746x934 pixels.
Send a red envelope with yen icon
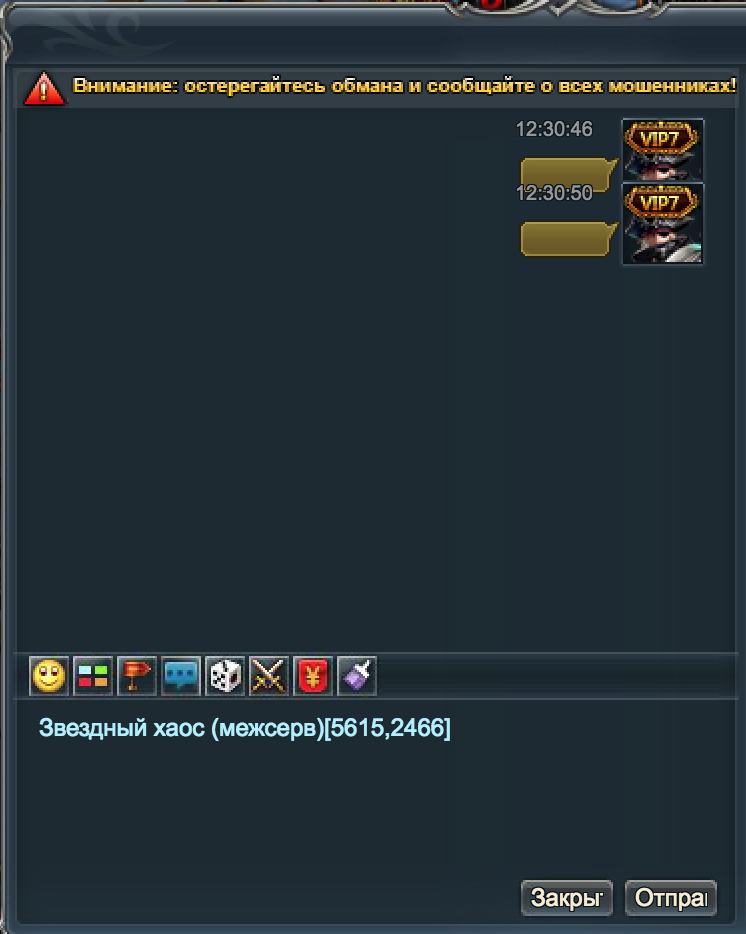click(x=313, y=676)
